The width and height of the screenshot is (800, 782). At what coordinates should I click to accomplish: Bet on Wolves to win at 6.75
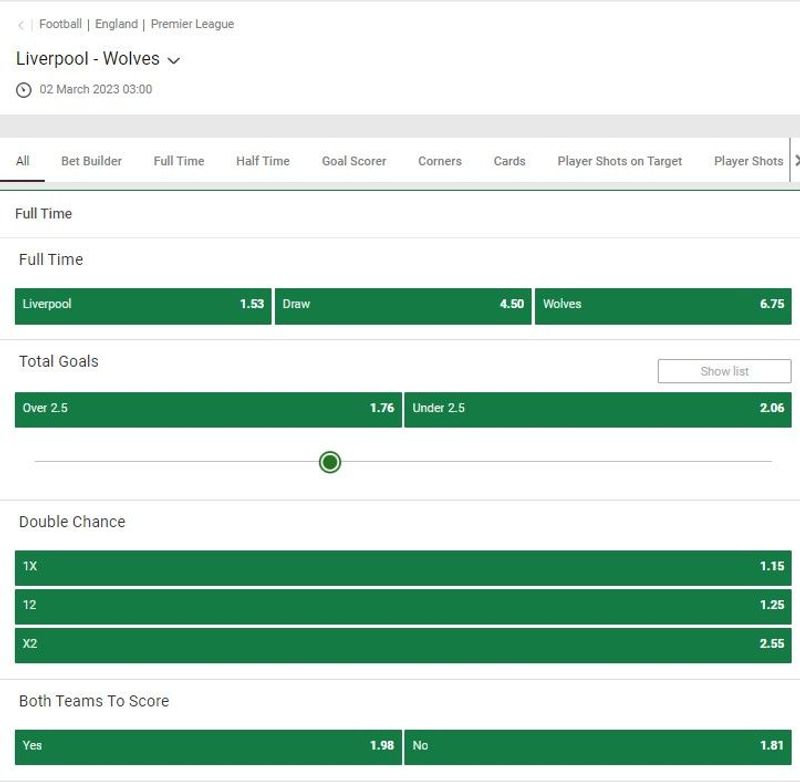663,306
